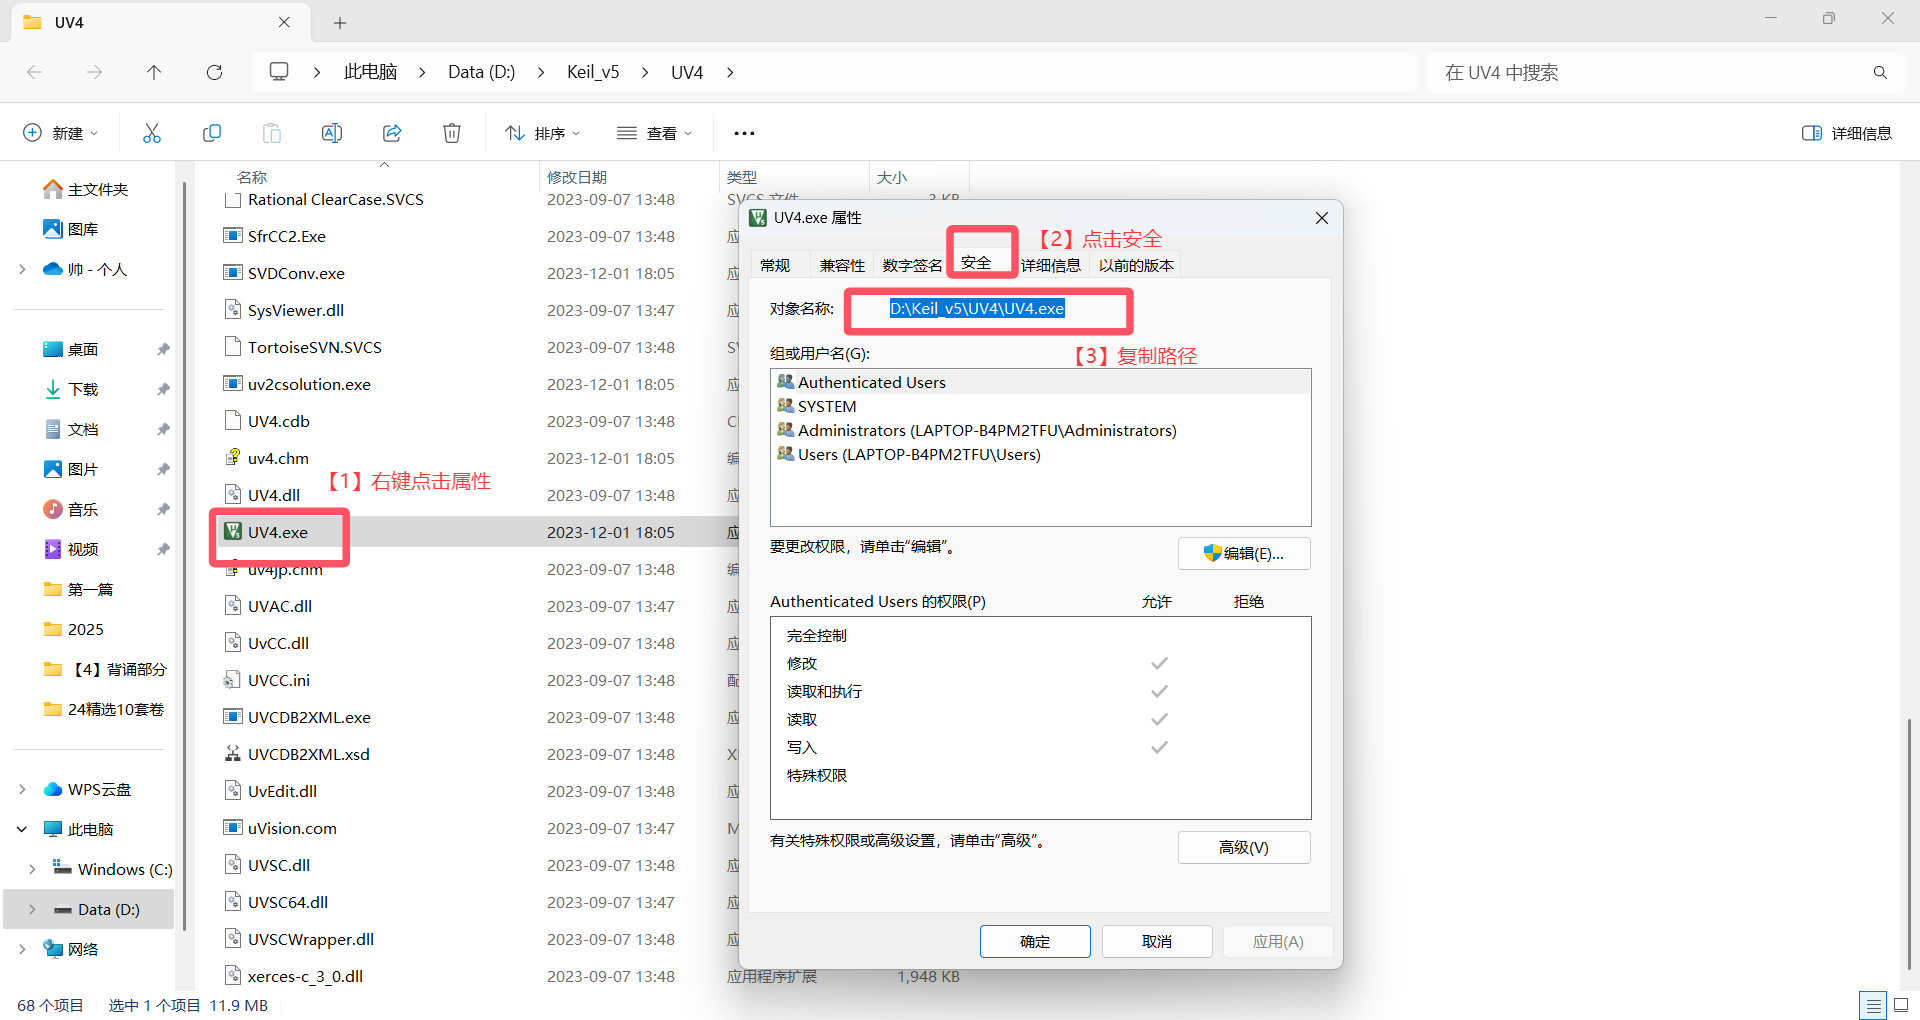
Task: Open the 查看 view dropdown
Action: click(x=655, y=133)
